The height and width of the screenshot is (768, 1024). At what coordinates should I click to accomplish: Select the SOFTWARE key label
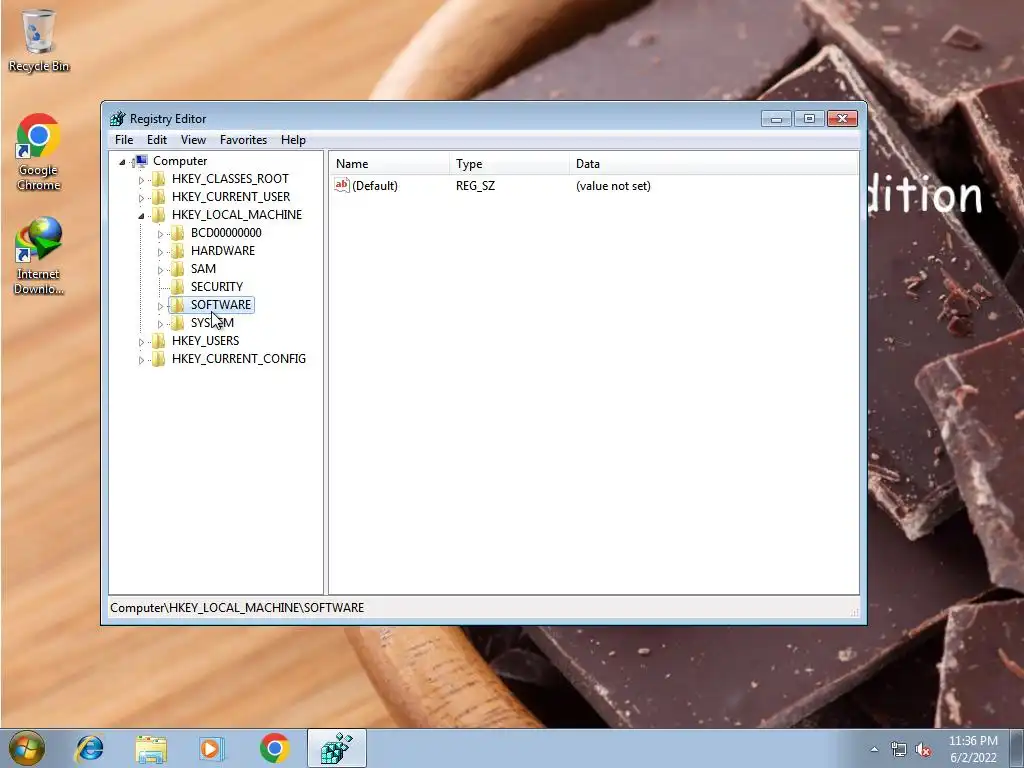click(x=221, y=305)
